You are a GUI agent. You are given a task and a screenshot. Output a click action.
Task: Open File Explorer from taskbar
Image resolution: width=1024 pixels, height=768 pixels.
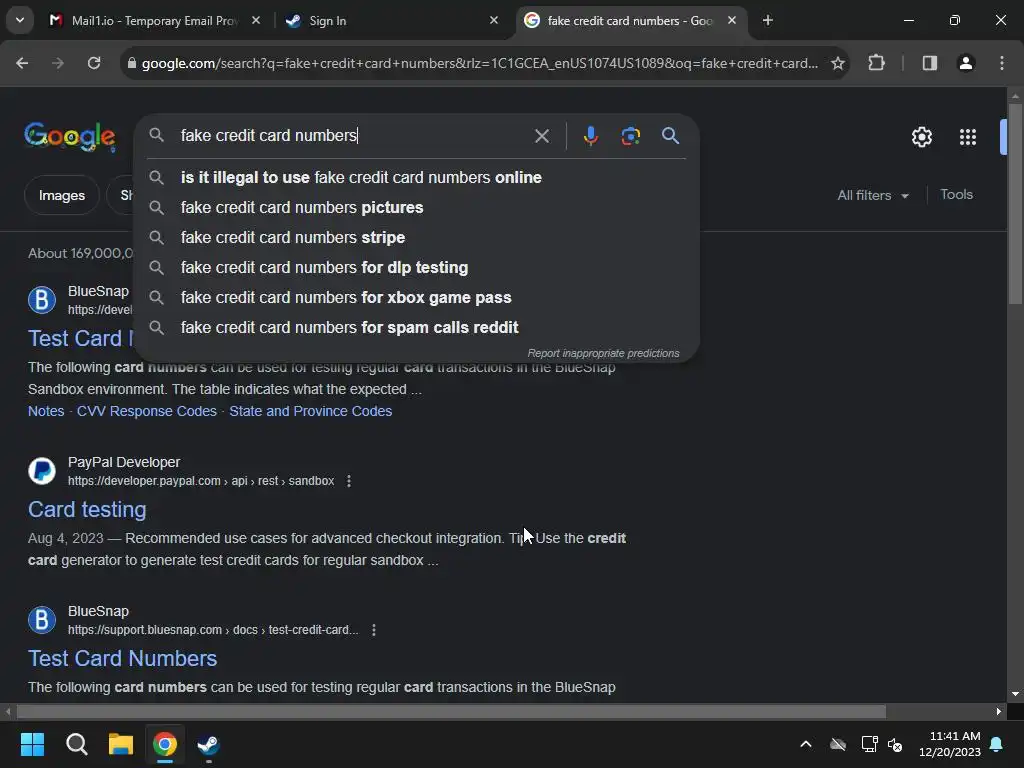(121, 744)
